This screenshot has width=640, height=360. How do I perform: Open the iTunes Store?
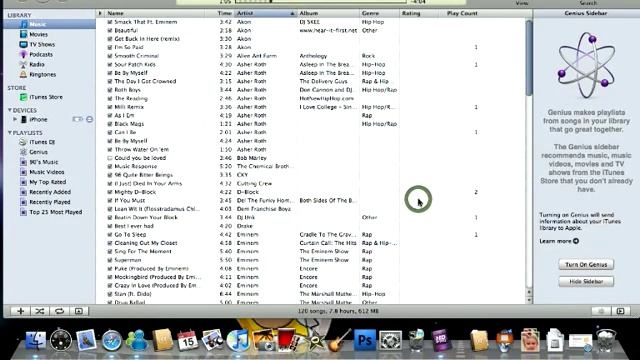(46, 97)
